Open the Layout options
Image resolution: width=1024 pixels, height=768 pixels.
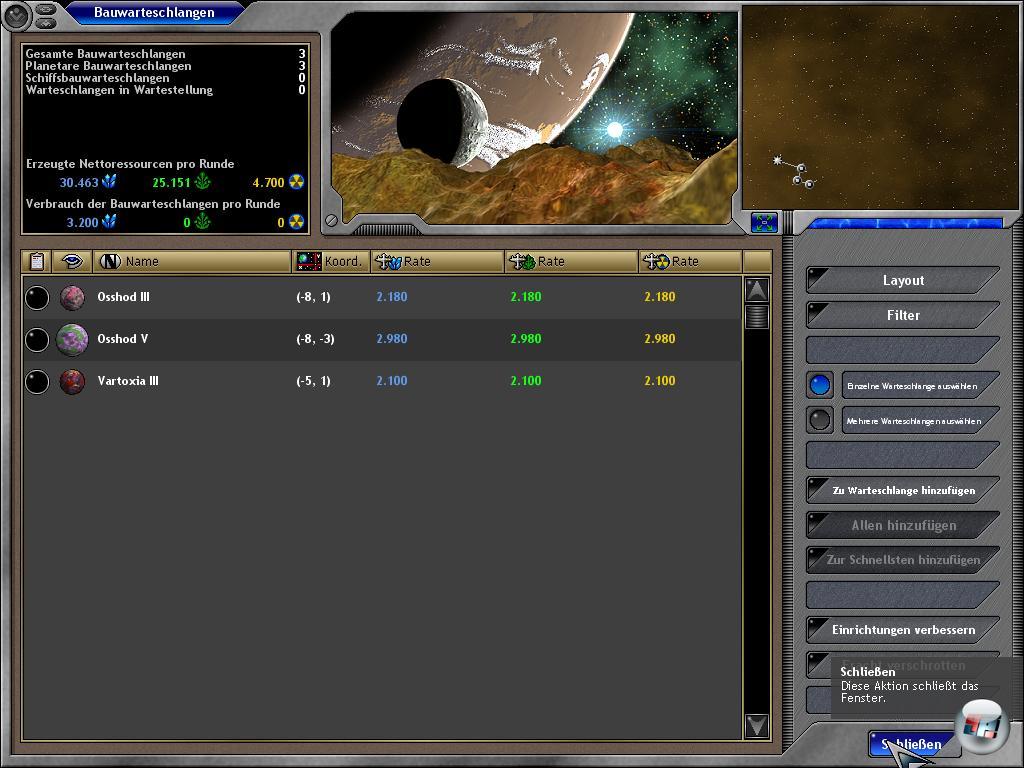point(903,280)
